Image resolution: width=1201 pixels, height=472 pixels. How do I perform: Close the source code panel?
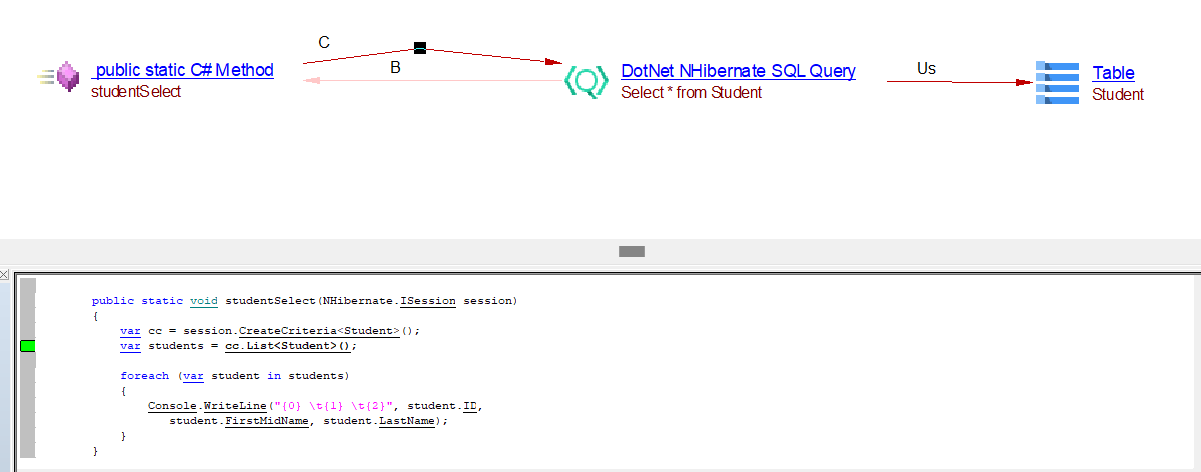coord(5,274)
